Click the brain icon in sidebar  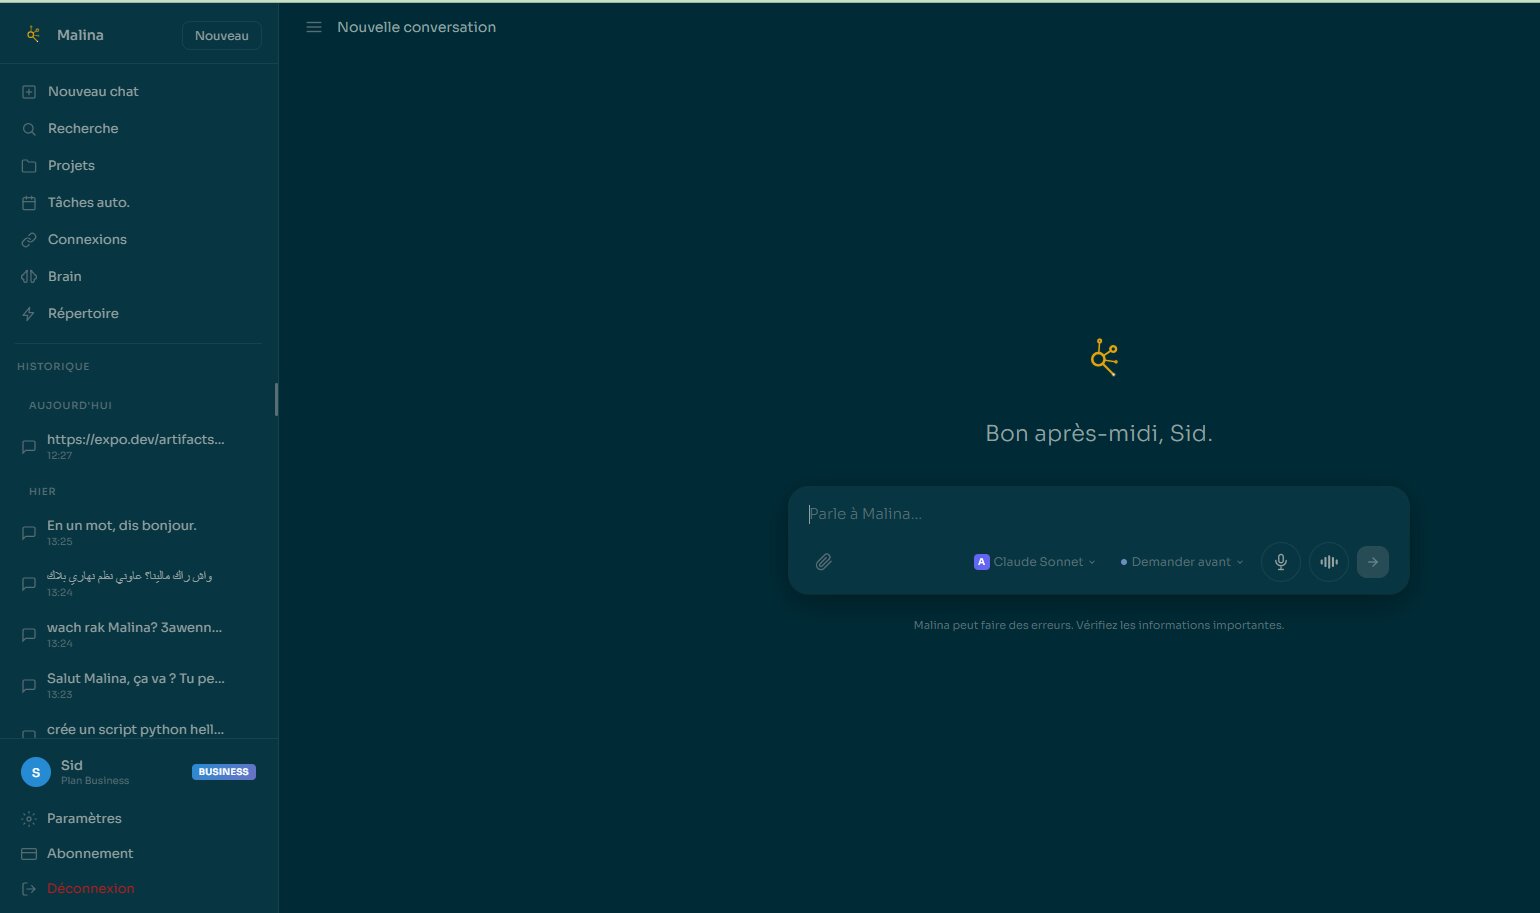(29, 277)
